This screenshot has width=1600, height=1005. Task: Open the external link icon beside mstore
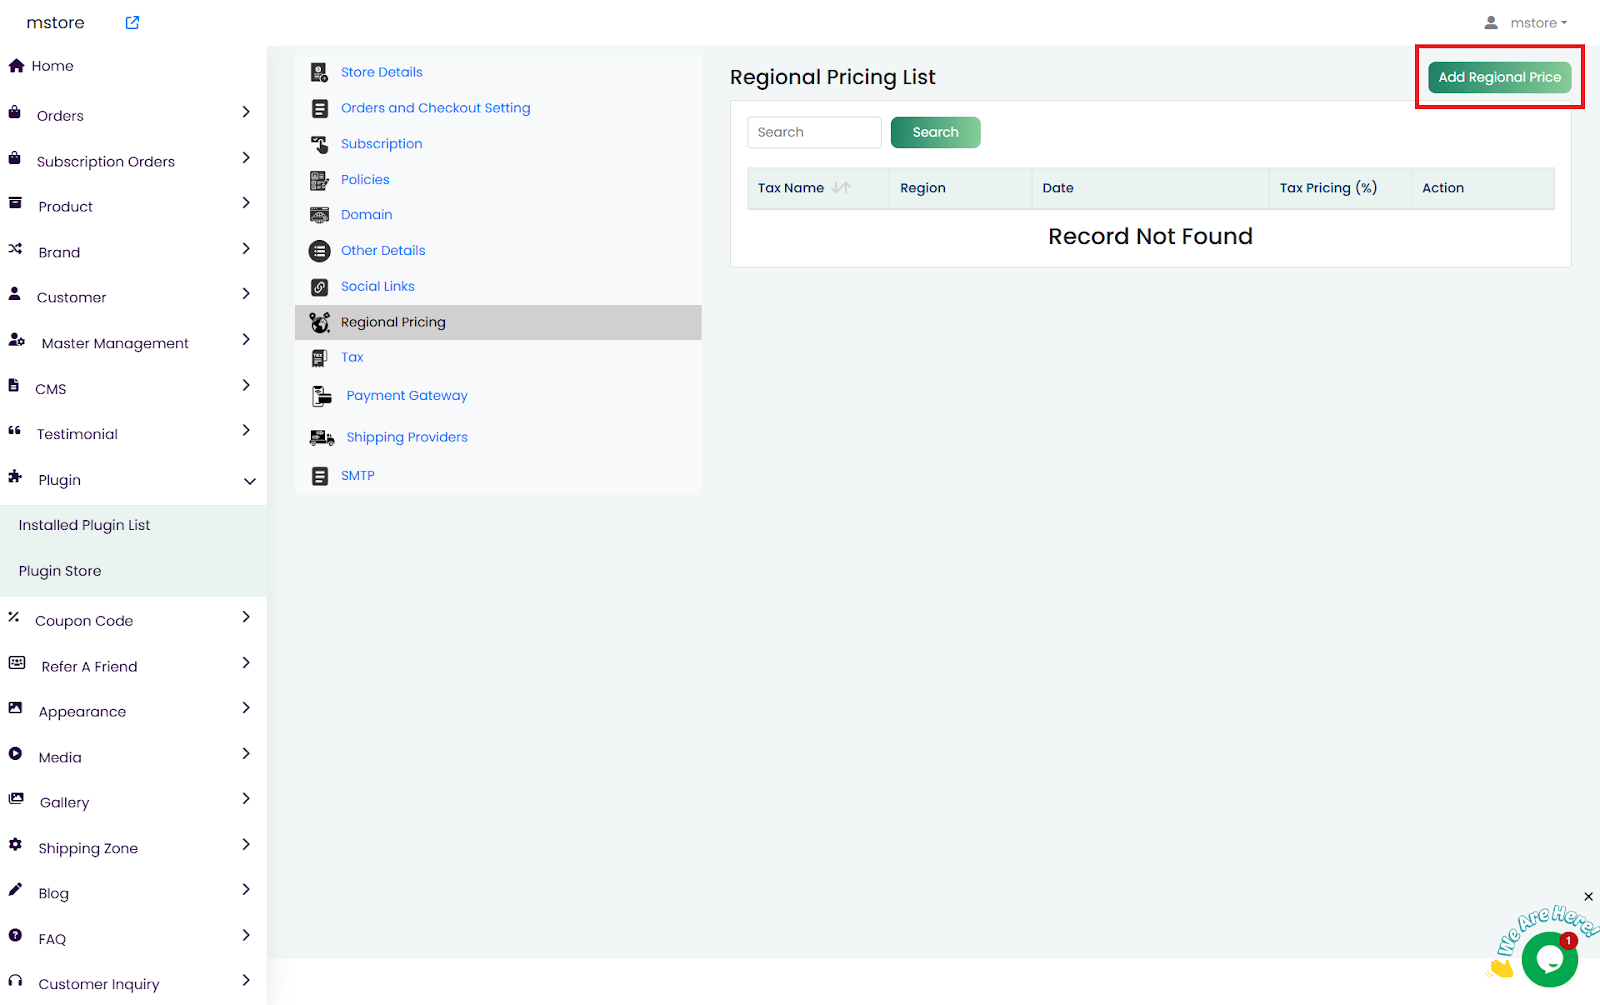pyautogui.click(x=132, y=23)
